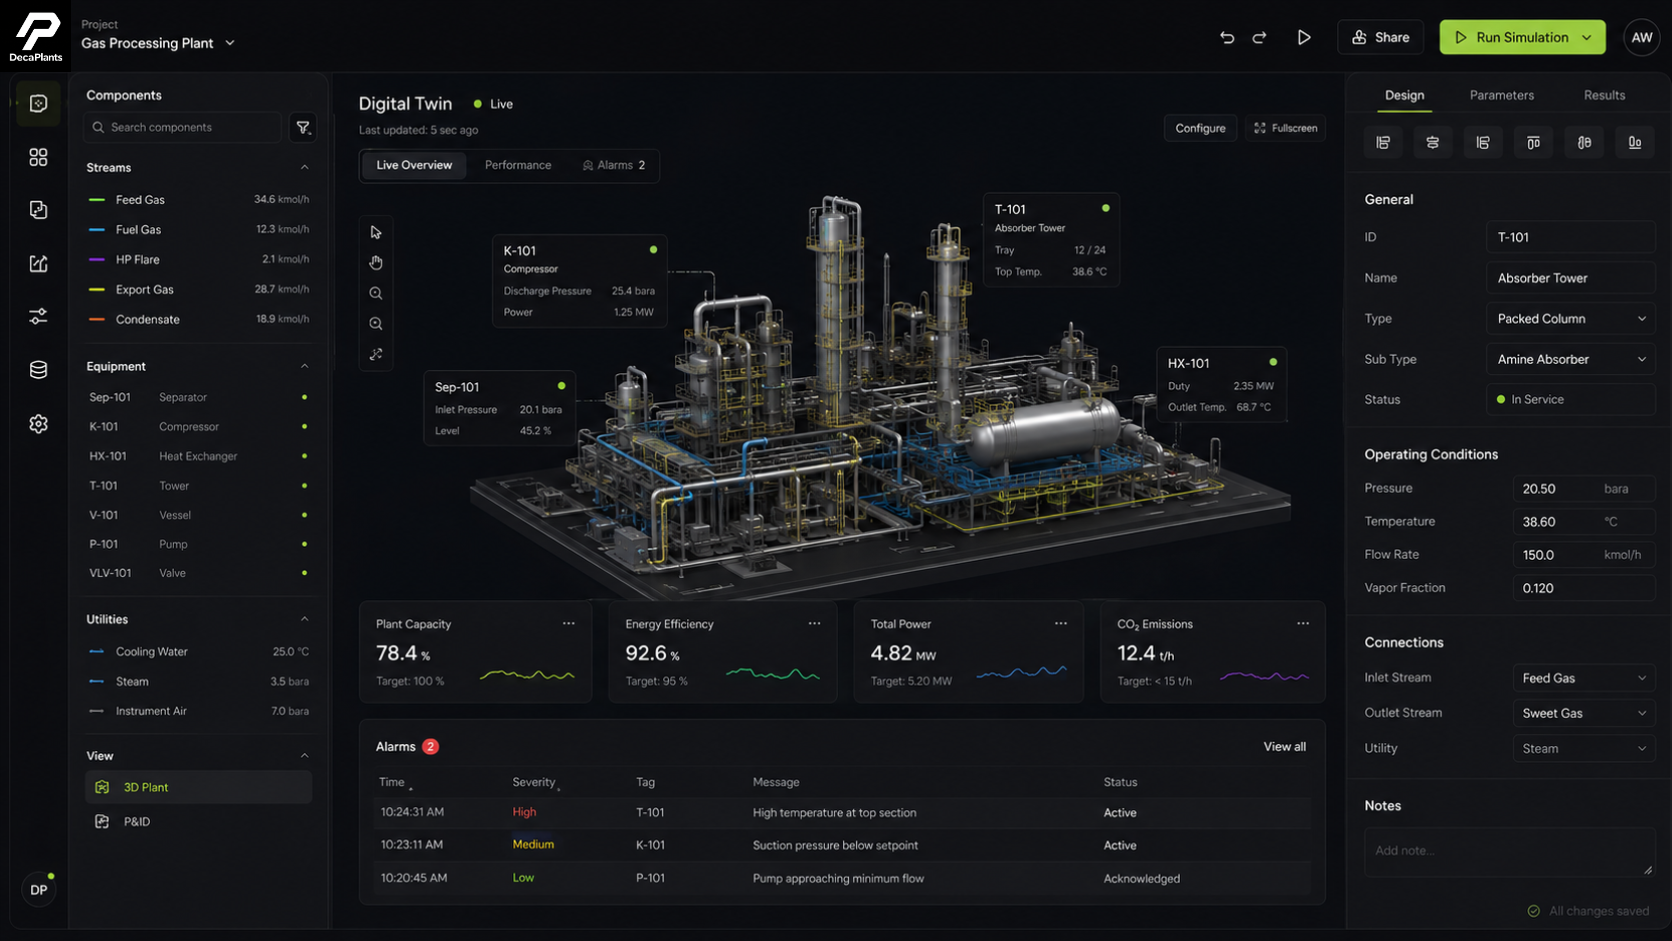This screenshot has width=1672, height=941.
Task: Open the documents sidebar icon
Action: (x=38, y=210)
